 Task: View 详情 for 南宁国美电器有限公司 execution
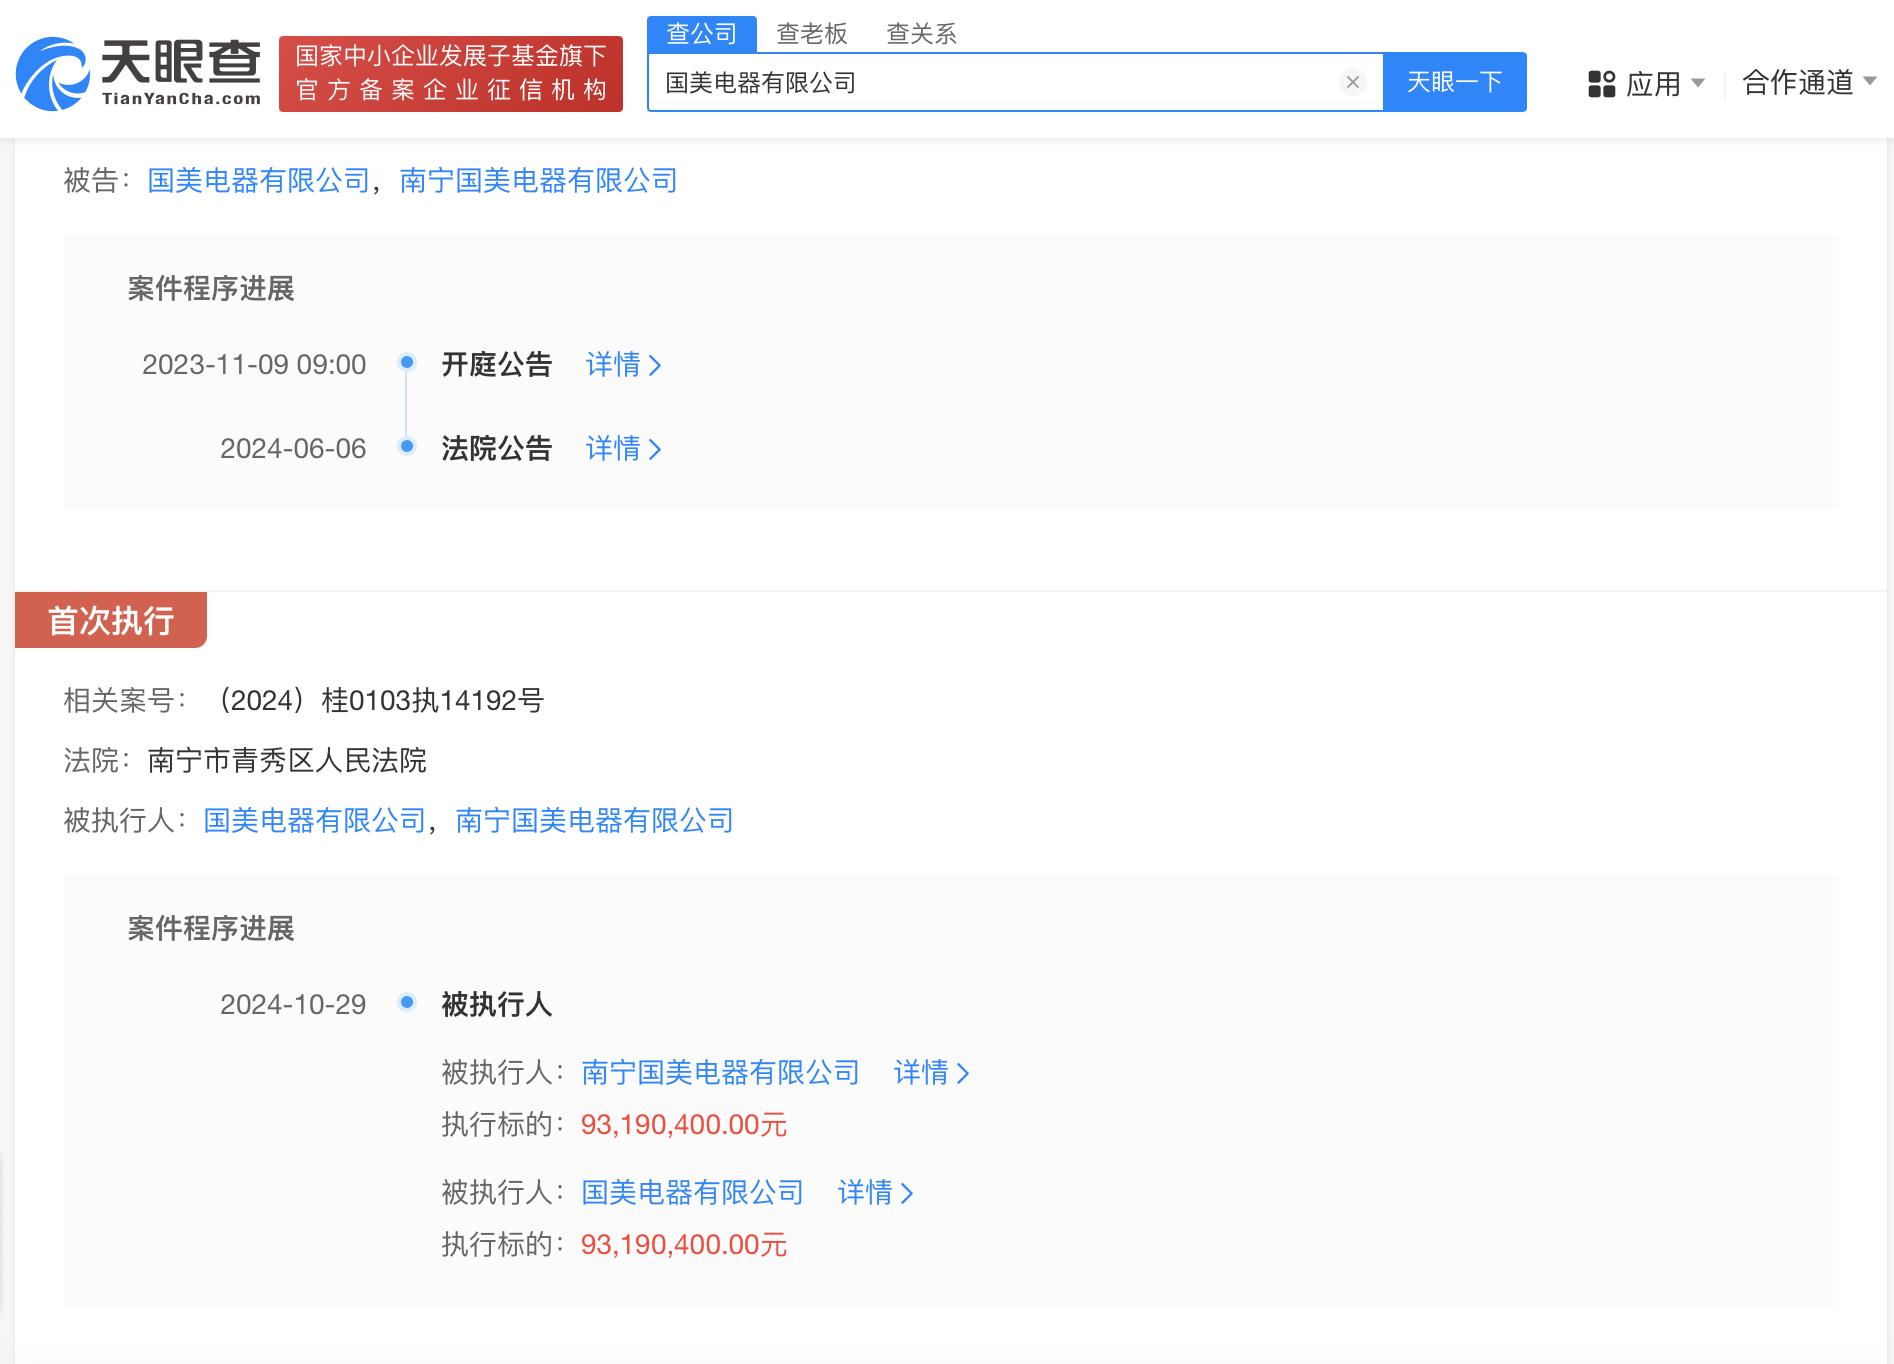pos(931,1072)
